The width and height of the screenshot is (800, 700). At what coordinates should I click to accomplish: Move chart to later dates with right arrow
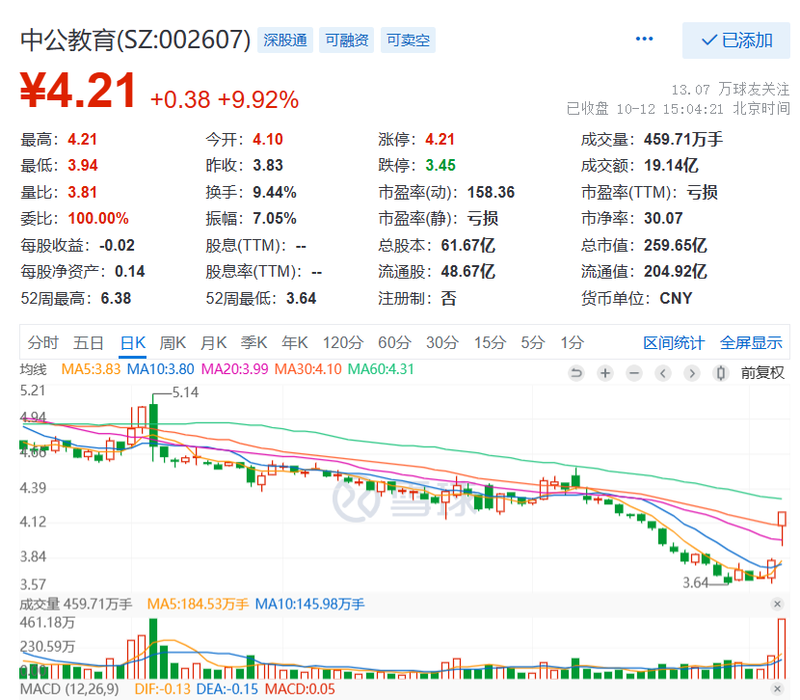click(692, 373)
